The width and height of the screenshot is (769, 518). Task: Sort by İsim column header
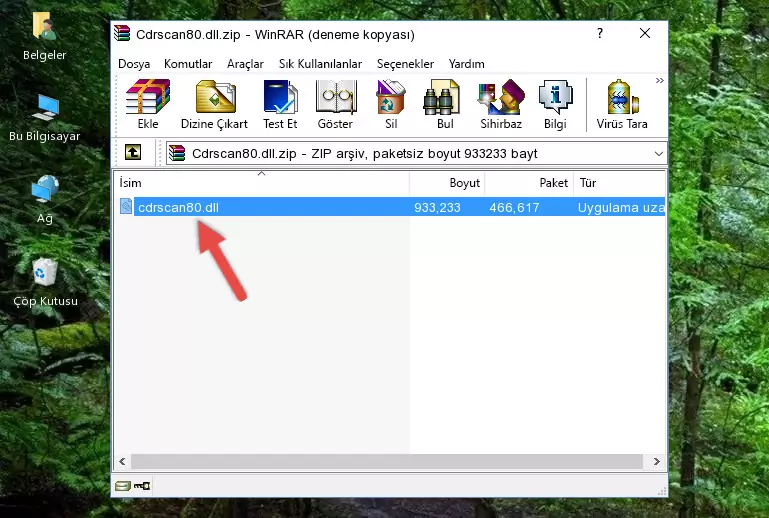click(x=262, y=183)
